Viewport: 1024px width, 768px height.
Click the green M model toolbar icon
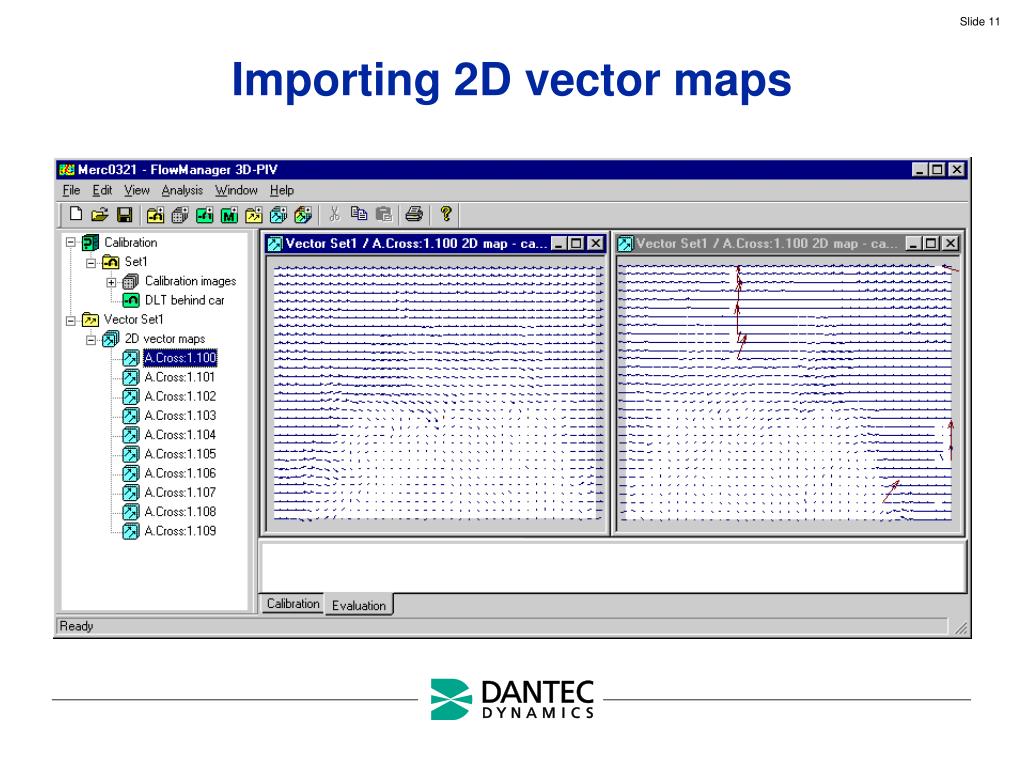pyautogui.click(x=229, y=214)
